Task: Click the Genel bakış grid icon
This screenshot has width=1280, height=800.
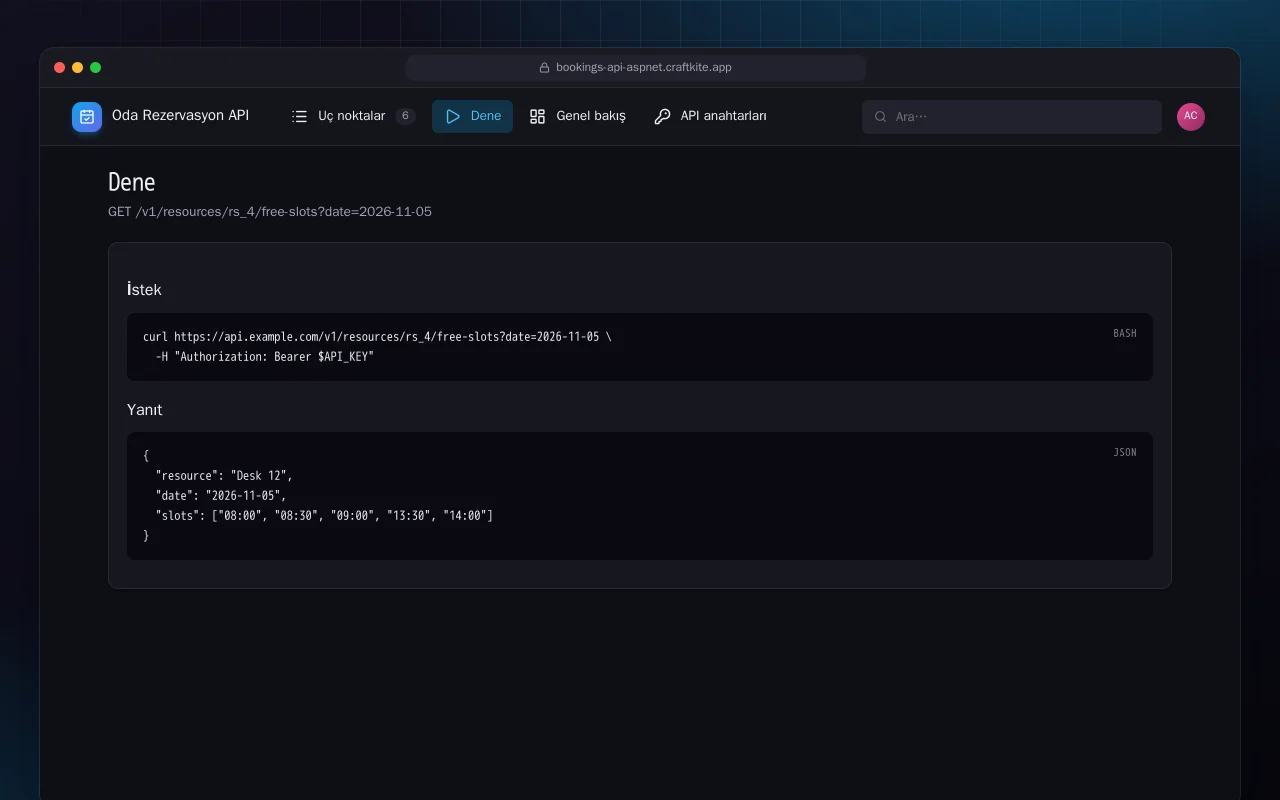Action: coord(538,116)
